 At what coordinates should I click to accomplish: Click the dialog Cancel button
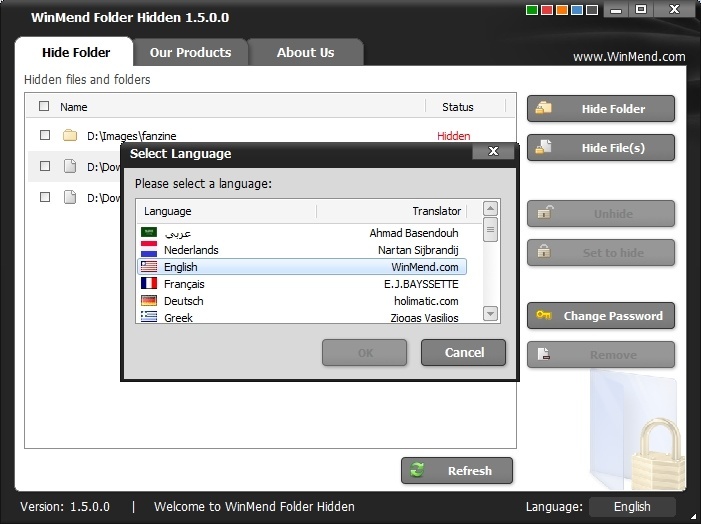coord(464,352)
